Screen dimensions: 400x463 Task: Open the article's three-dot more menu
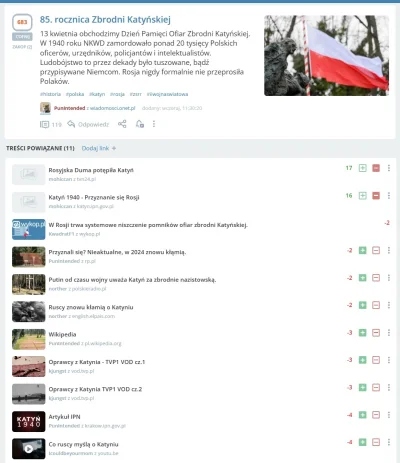pyautogui.click(x=154, y=124)
